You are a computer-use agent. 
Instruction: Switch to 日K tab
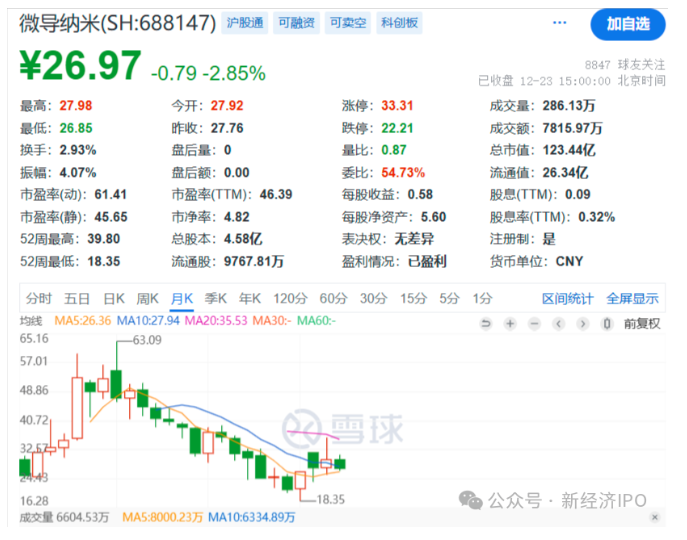click(114, 299)
